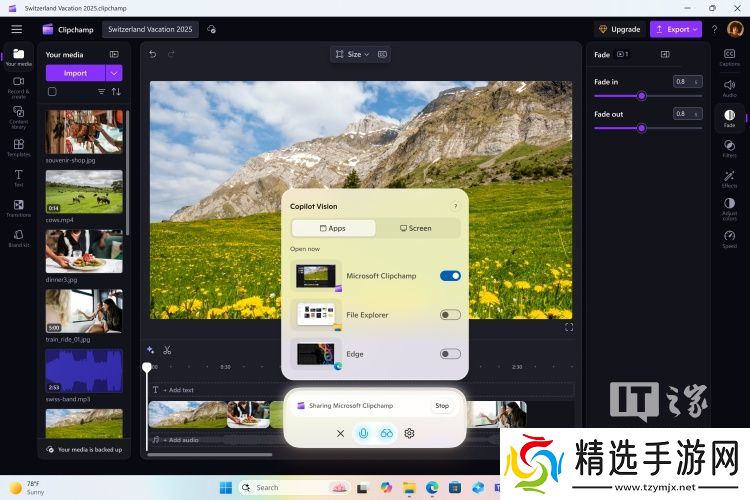Open the Import dropdown arrow
This screenshot has width=750, height=500.
[x=114, y=73]
